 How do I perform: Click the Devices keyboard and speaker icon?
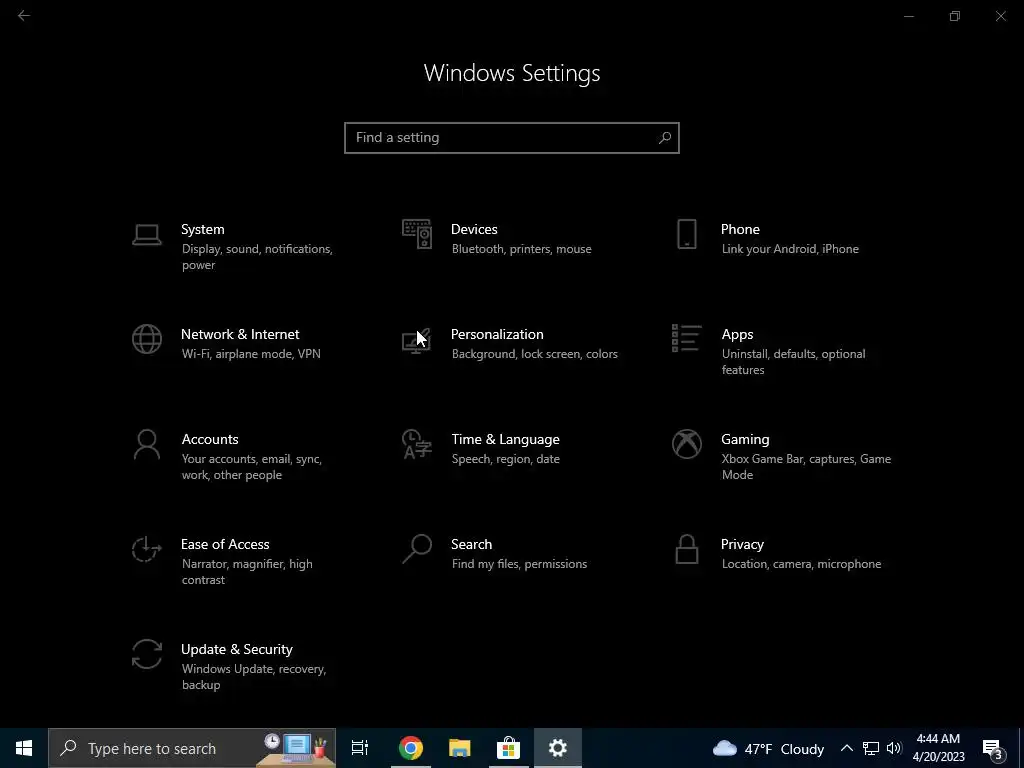pyautogui.click(x=417, y=234)
